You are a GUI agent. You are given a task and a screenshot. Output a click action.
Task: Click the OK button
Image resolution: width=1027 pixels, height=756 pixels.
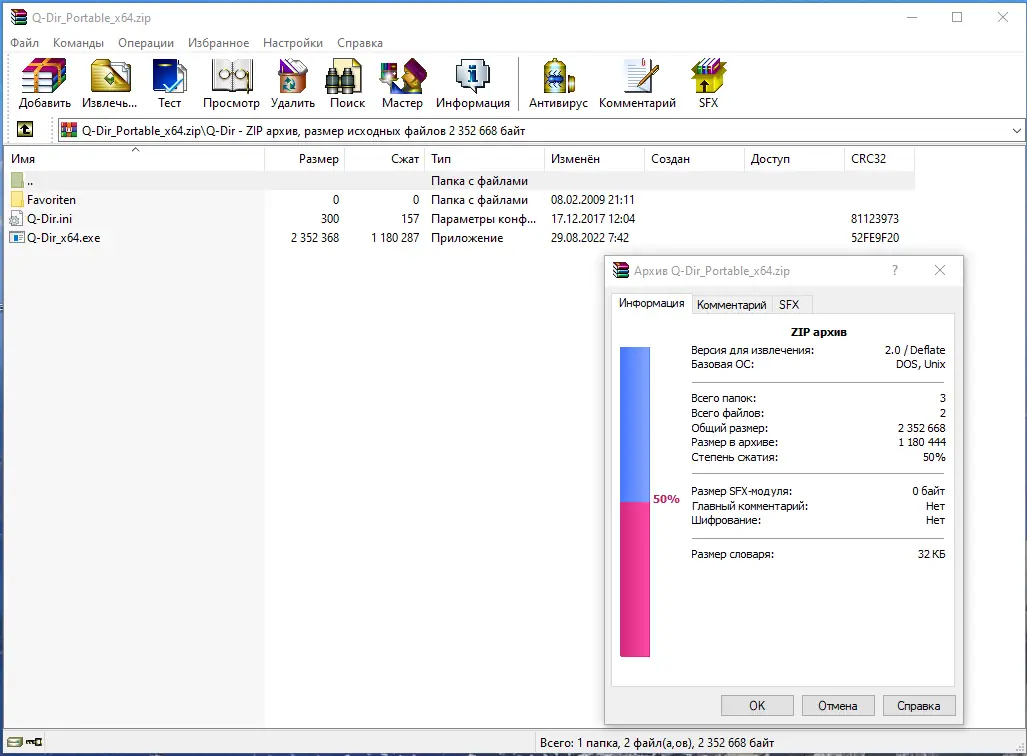pyautogui.click(x=757, y=706)
